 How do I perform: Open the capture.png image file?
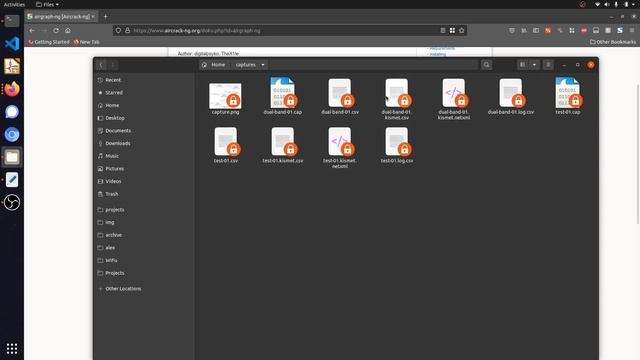[225, 96]
